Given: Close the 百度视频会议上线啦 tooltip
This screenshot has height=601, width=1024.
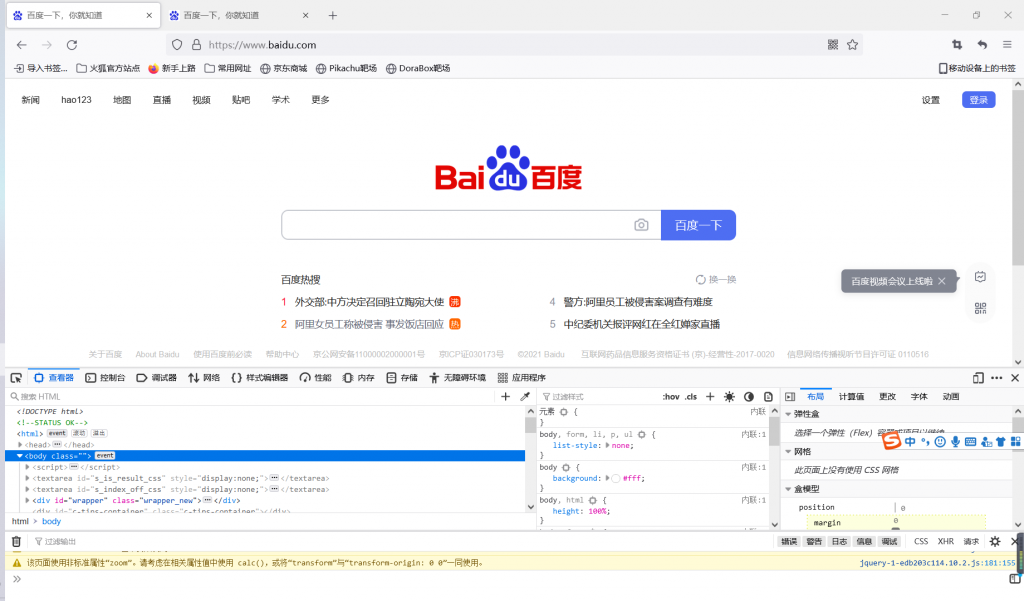Looking at the screenshot, I should tap(941, 281).
